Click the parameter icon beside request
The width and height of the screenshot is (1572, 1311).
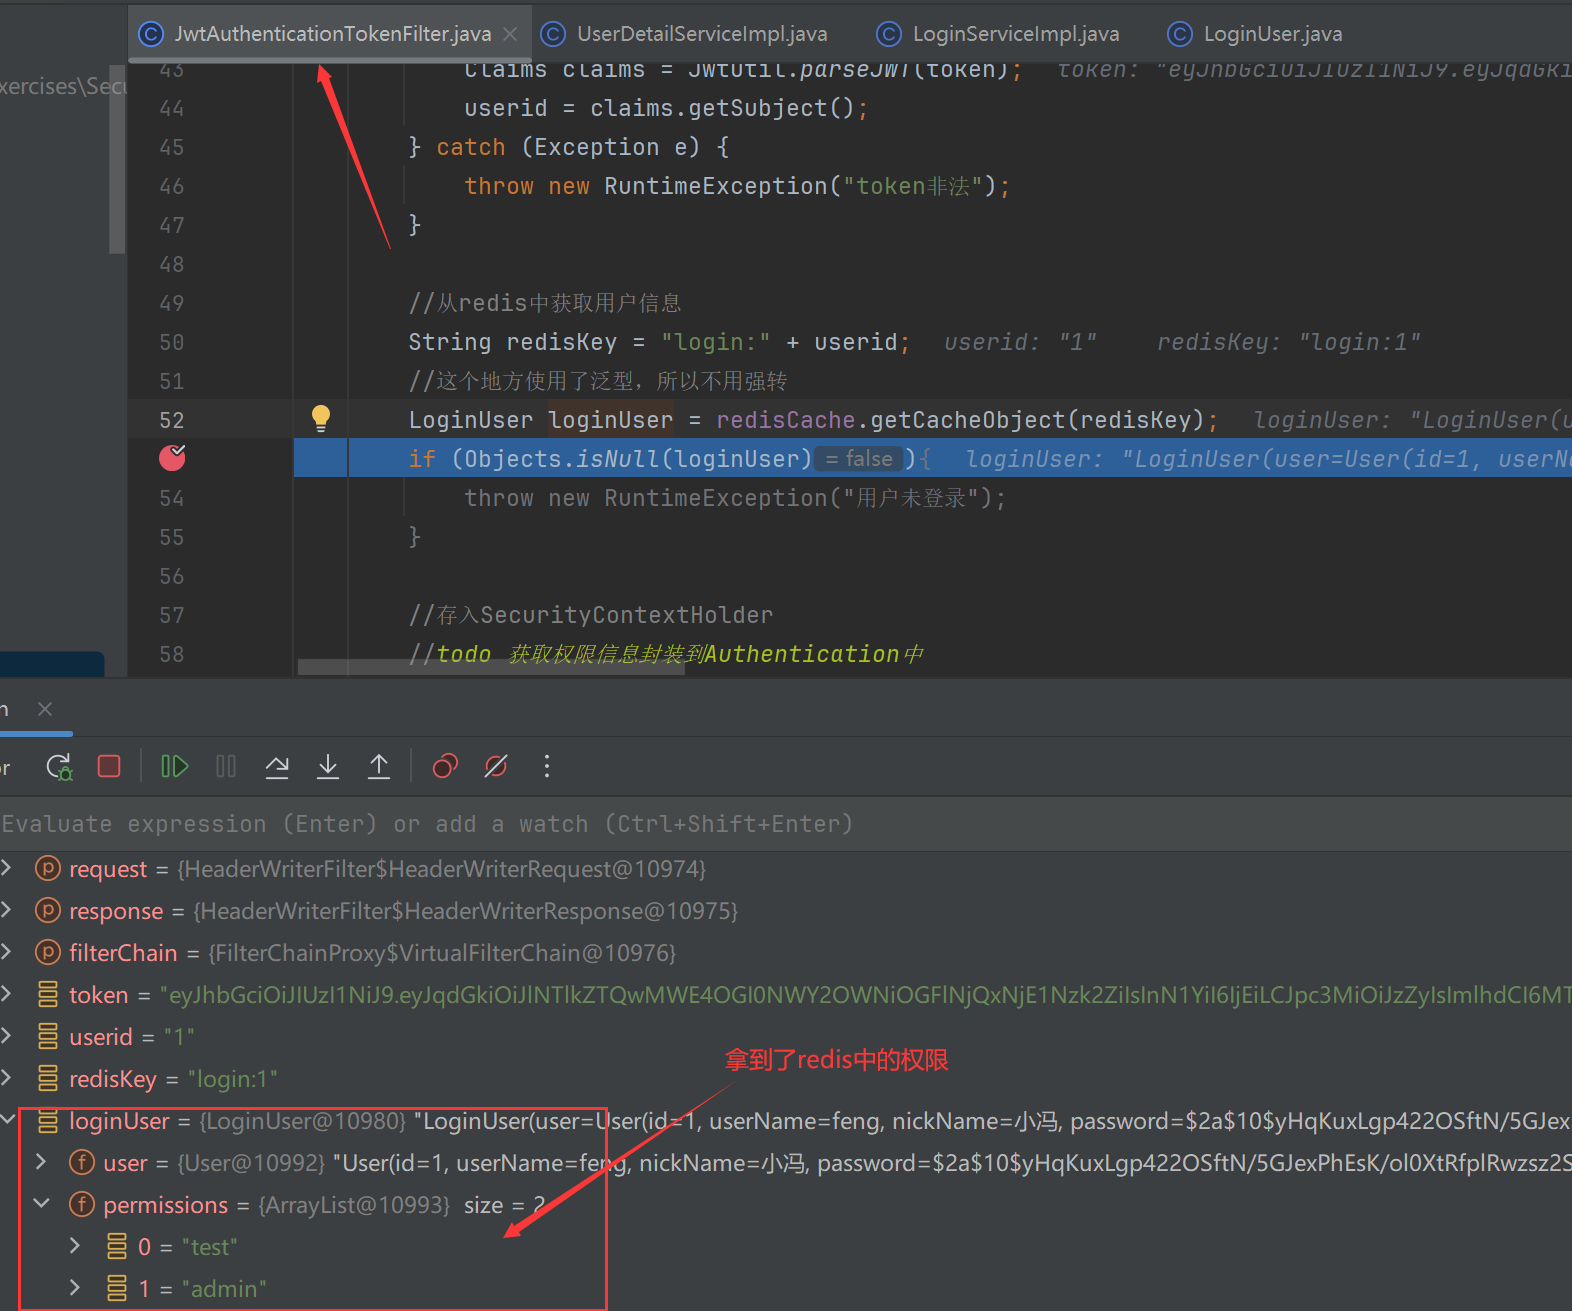point(48,868)
